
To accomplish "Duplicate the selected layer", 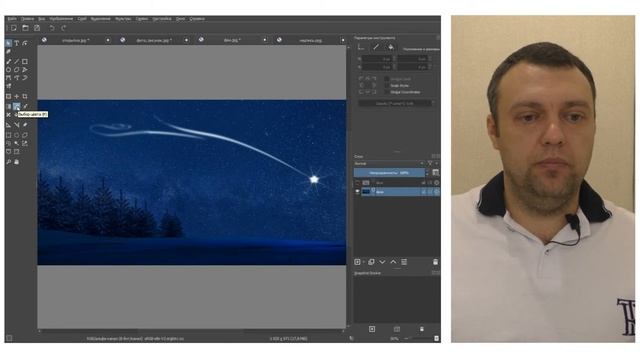I will tap(371, 262).
